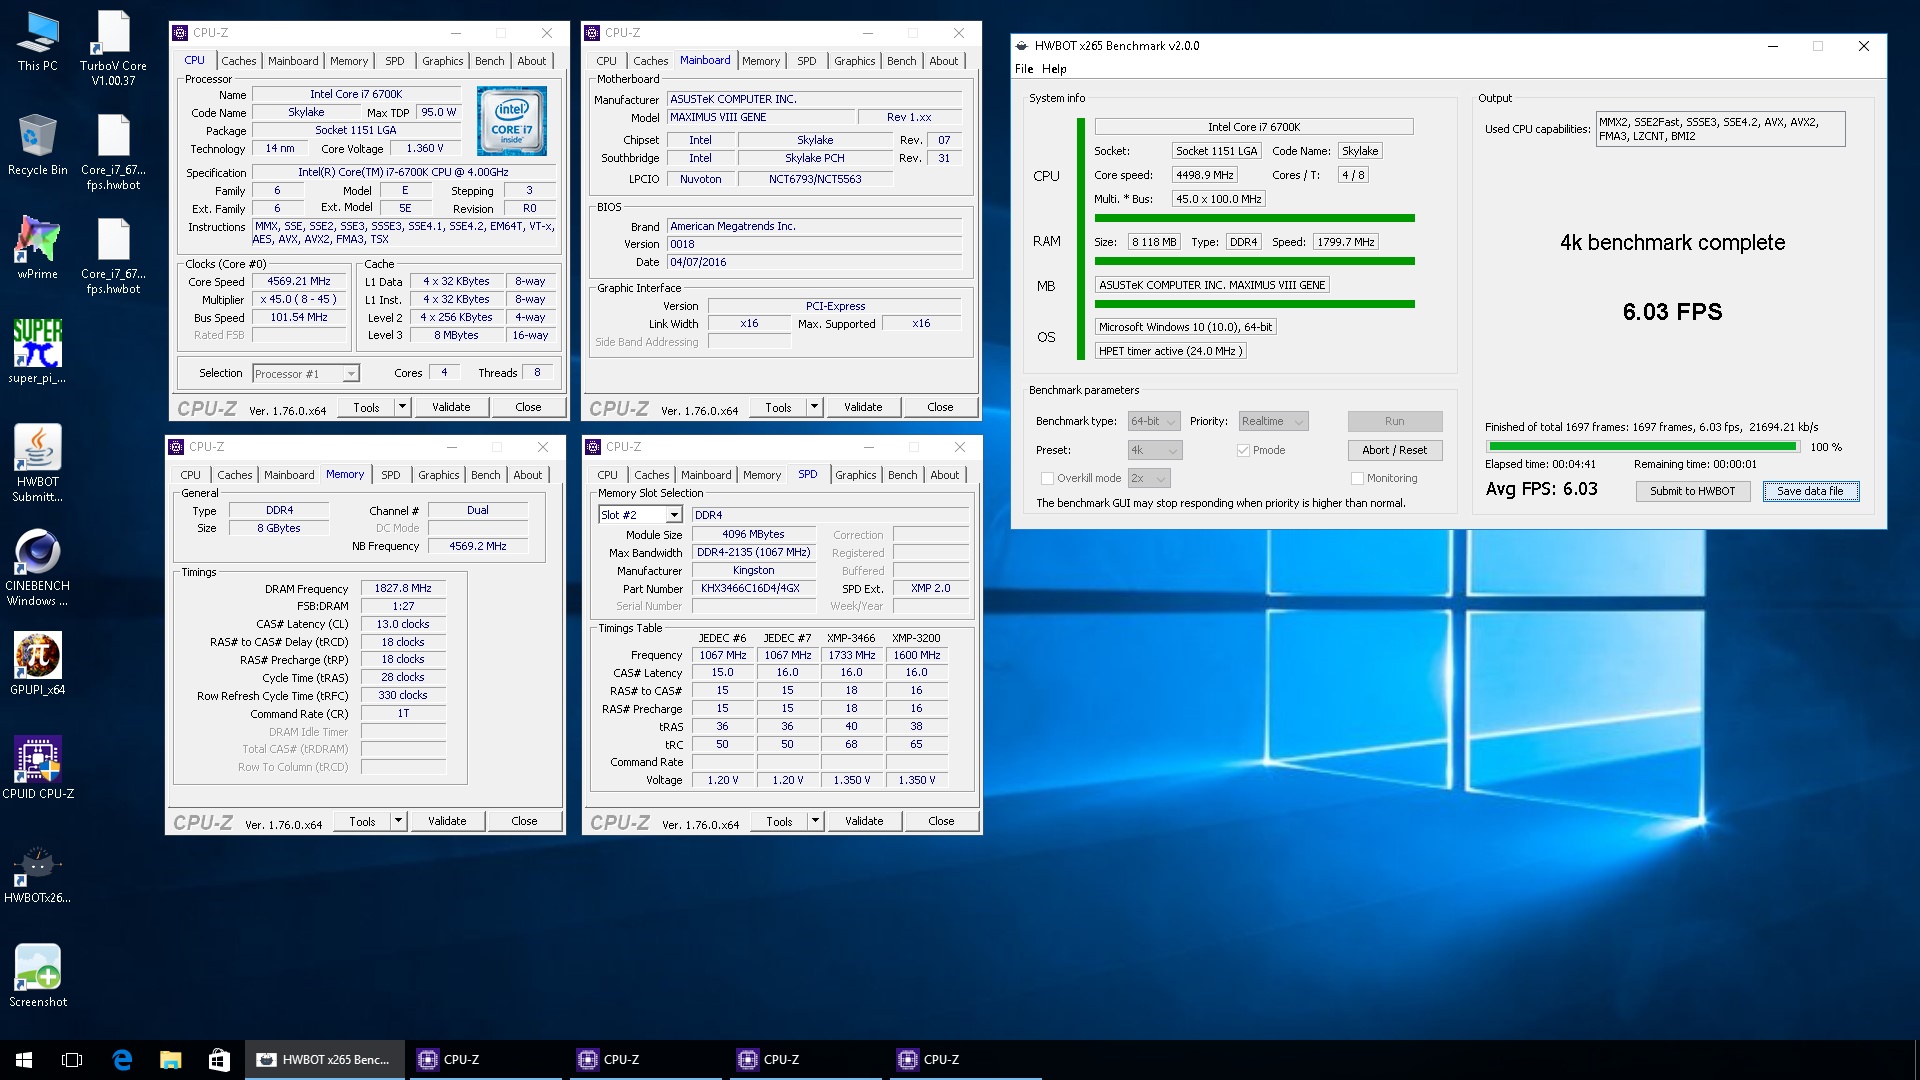This screenshot has height=1080, width=1920.
Task: Open GPUPI_x64 desktop icon
Action: (37, 665)
